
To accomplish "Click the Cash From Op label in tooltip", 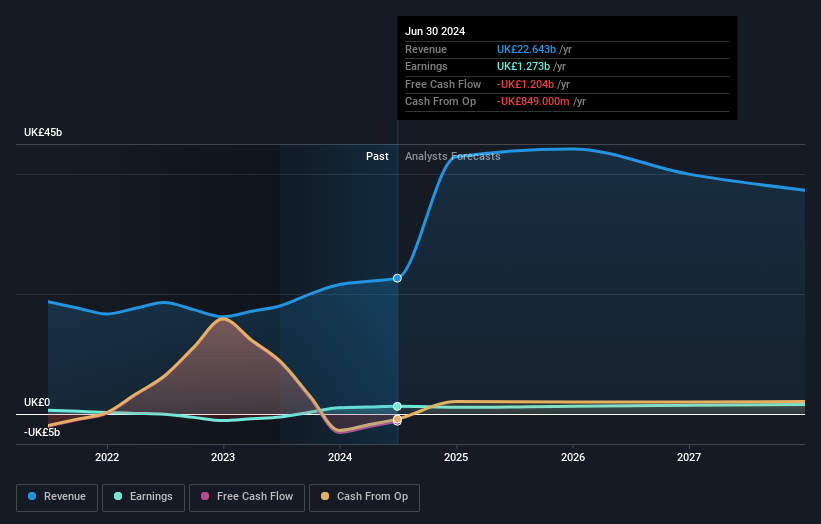I will (440, 102).
